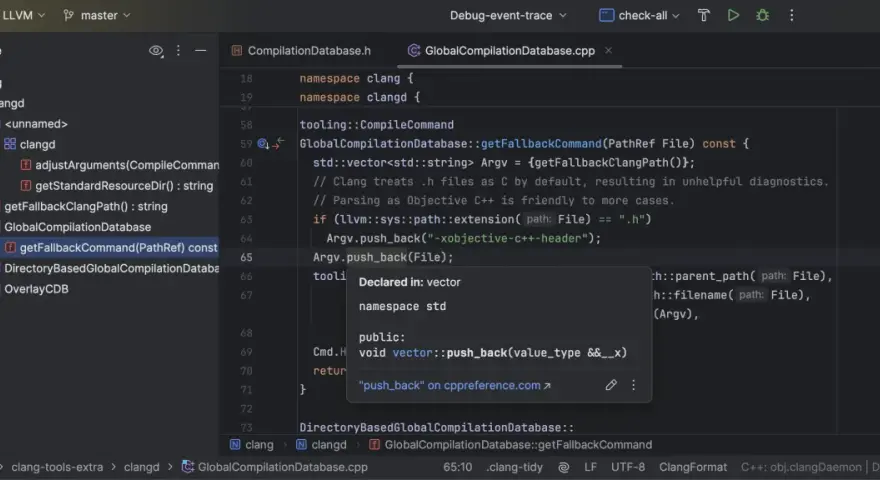This screenshot has width=880, height=480.
Task: Switch to CompilationDatabase.h tab
Action: point(301,51)
